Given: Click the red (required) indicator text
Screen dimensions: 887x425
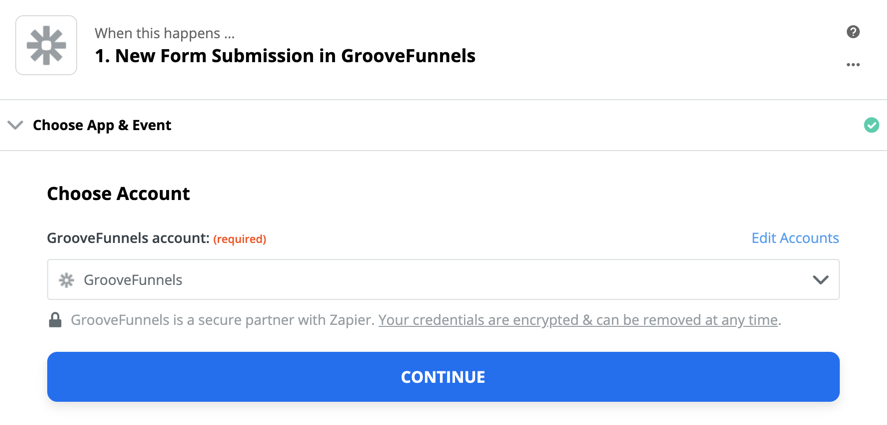Looking at the screenshot, I should pos(240,239).
